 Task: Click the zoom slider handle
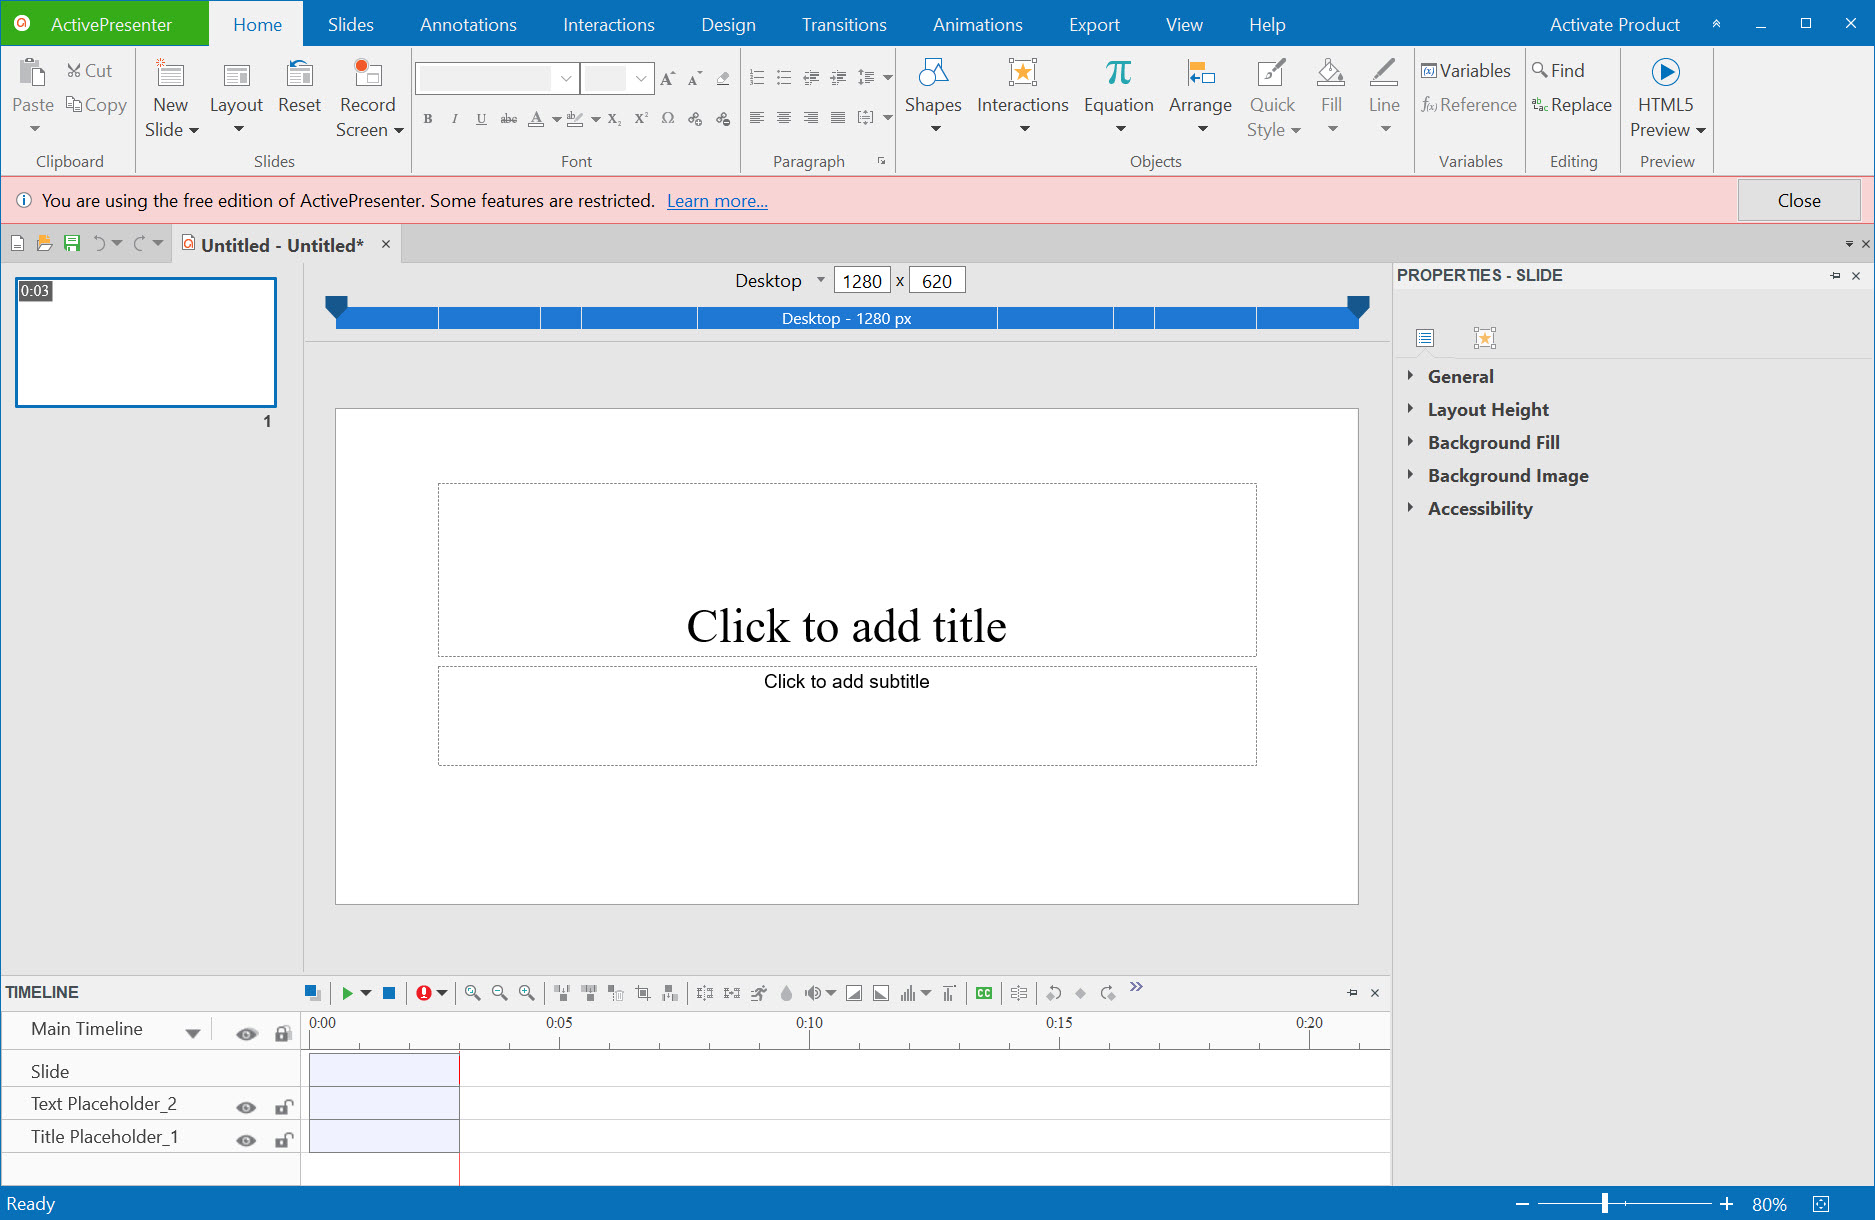tap(1604, 1203)
